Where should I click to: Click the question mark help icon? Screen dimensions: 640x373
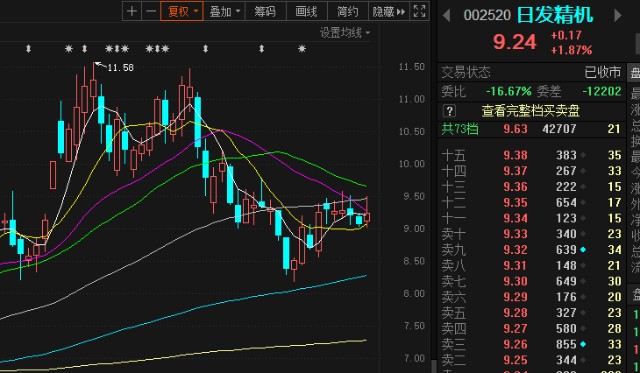(x=449, y=111)
